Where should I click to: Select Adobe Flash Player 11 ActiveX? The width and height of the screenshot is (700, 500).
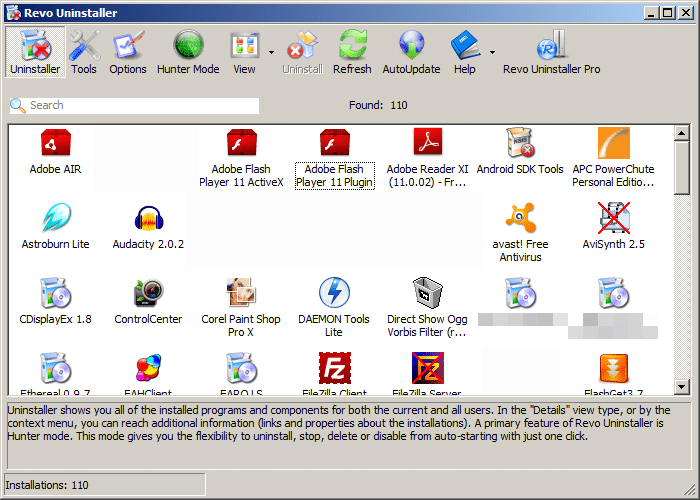241,158
